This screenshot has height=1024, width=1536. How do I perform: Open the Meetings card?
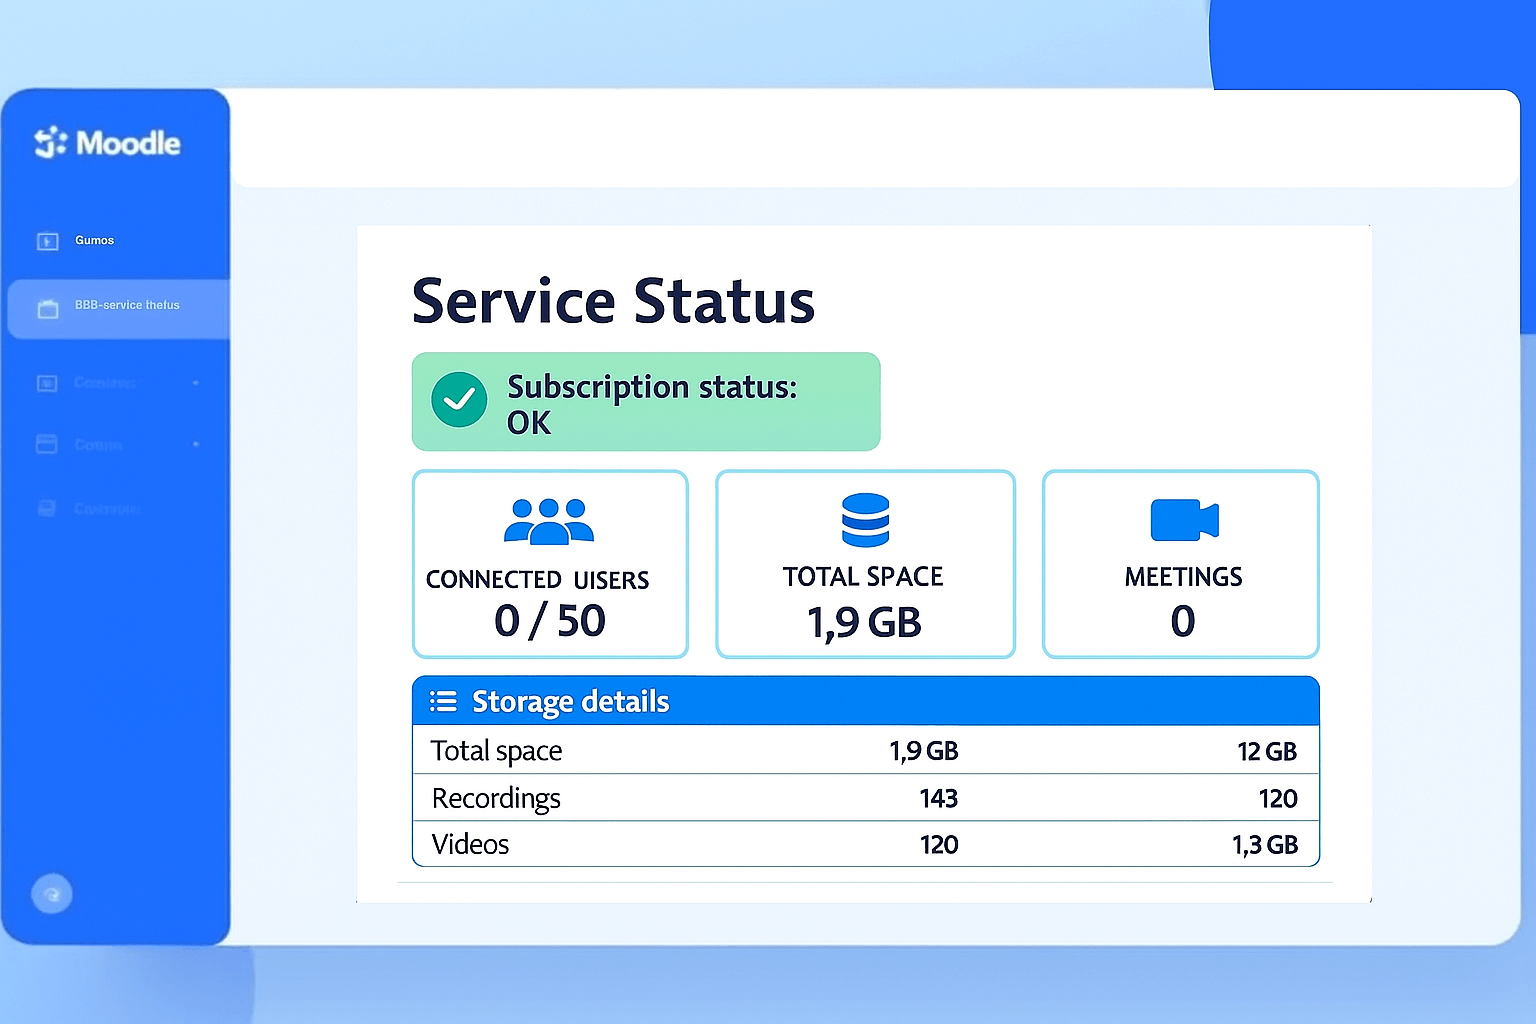[x=1182, y=565]
